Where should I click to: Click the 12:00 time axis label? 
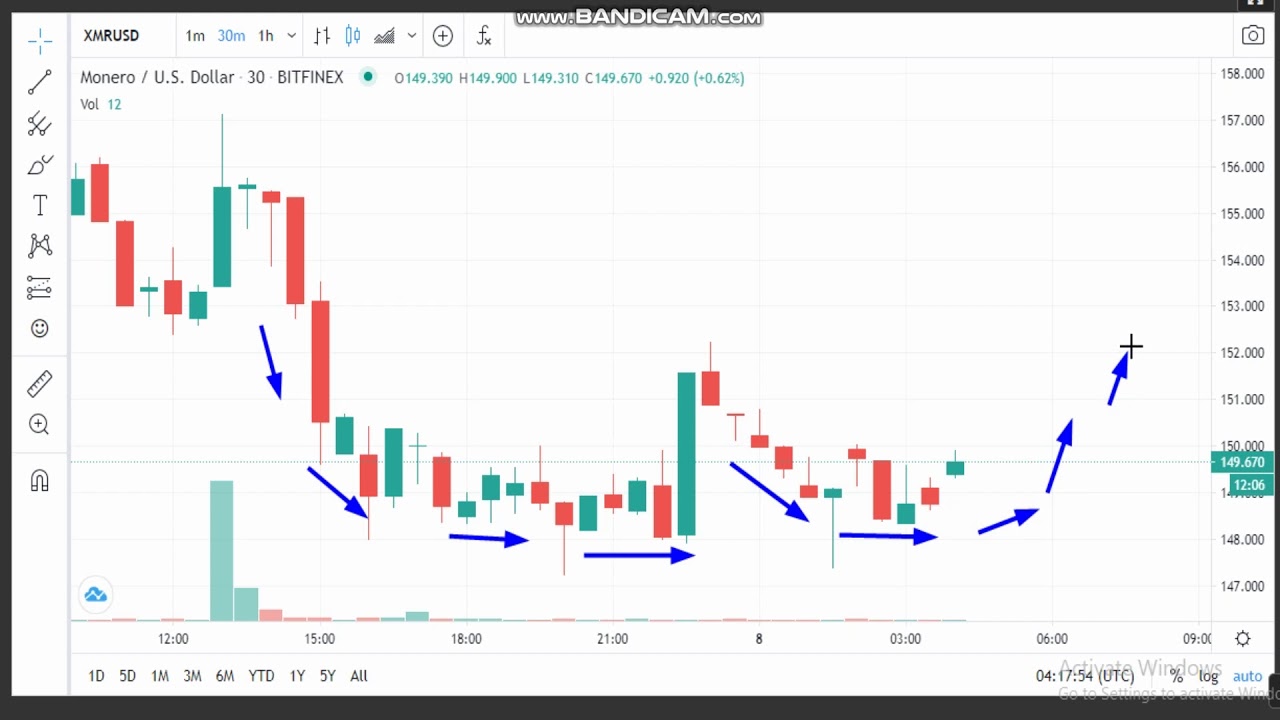pos(173,638)
